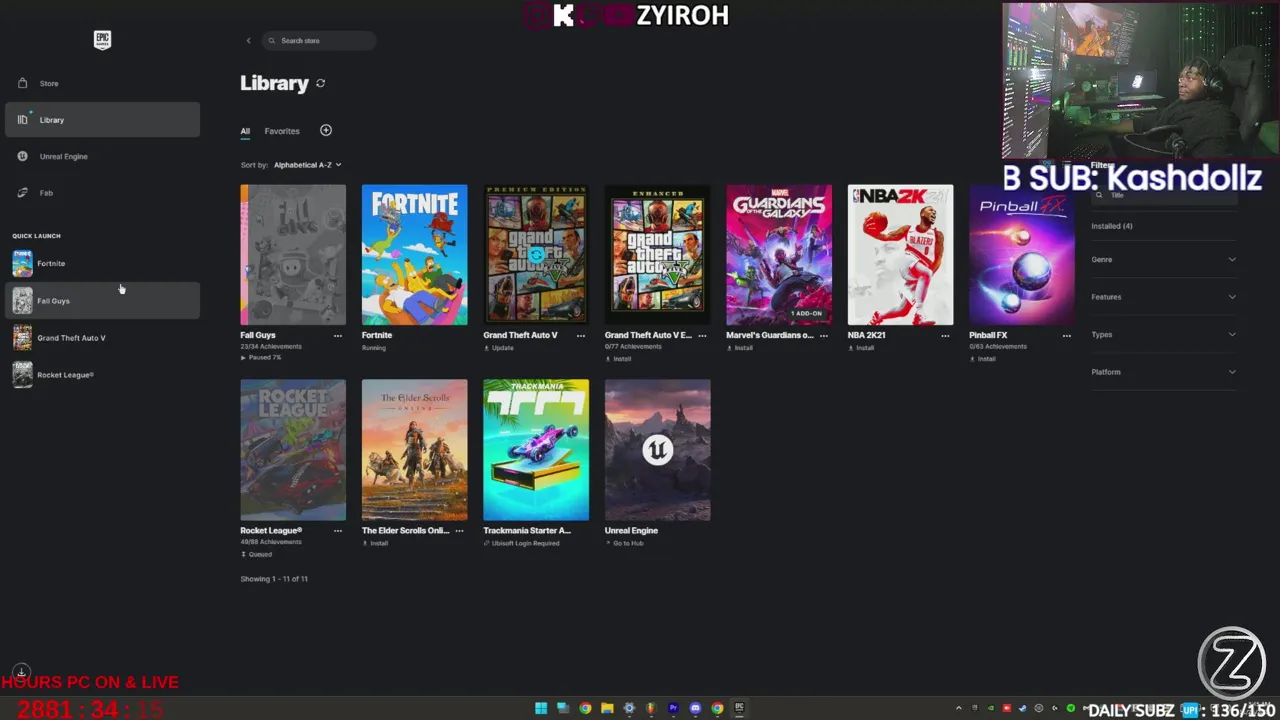Image resolution: width=1280 pixels, height=720 pixels.
Task: Expand the Genre filter section
Action: click(x=1164, y=260)
